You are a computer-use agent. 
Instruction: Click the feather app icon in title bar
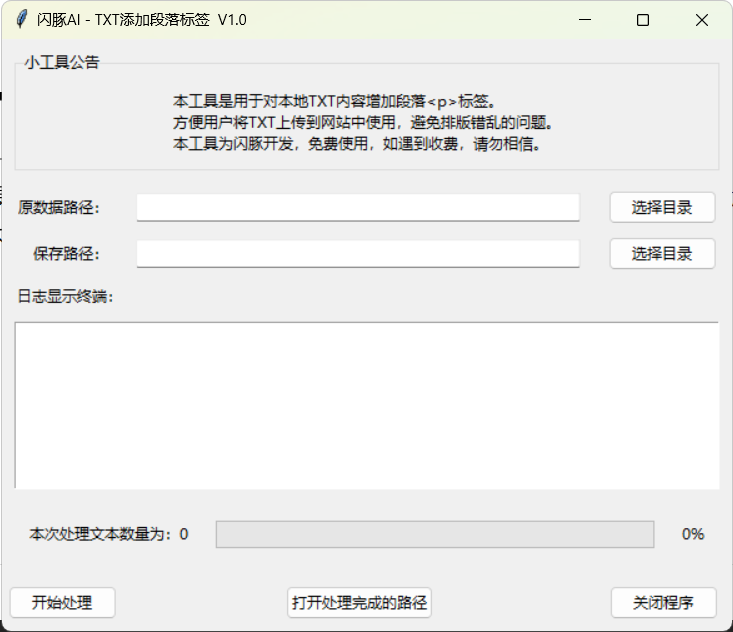pos(22,20)
